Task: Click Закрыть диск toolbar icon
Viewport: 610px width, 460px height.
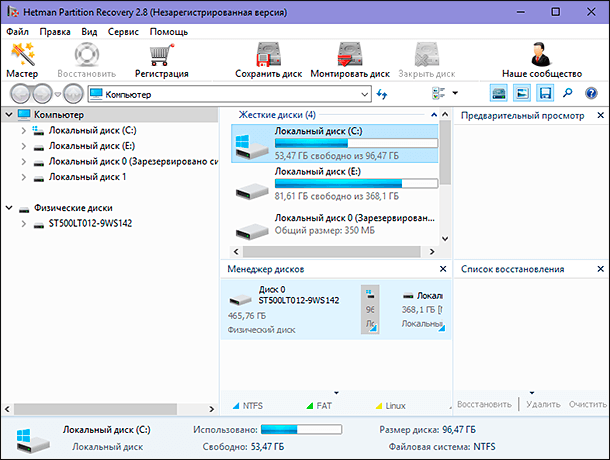Action: (x=426, y=54)
